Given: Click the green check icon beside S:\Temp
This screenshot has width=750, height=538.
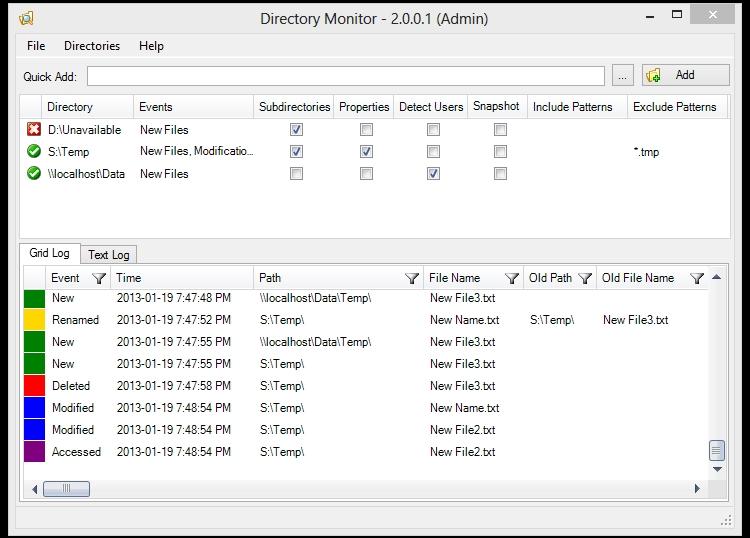Looking at the screenshot, I should pyautogui.click(x=34, y=152).
